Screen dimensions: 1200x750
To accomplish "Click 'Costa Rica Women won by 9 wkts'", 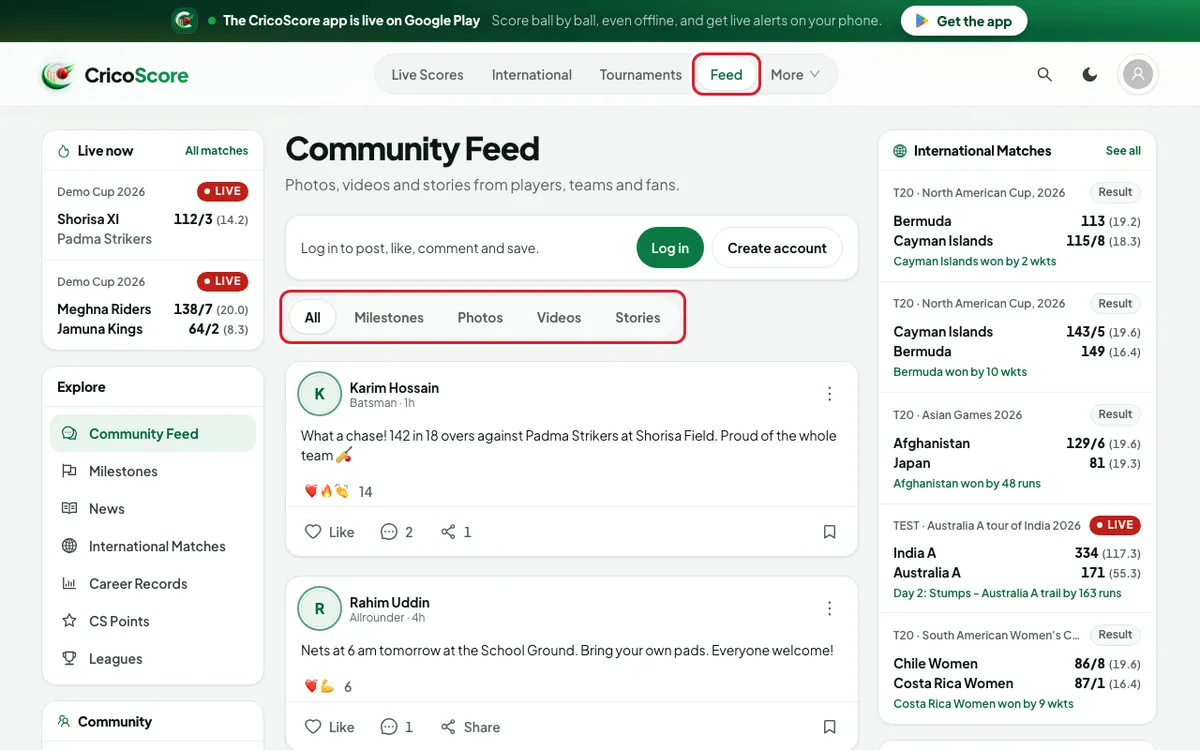I will 983,704.
